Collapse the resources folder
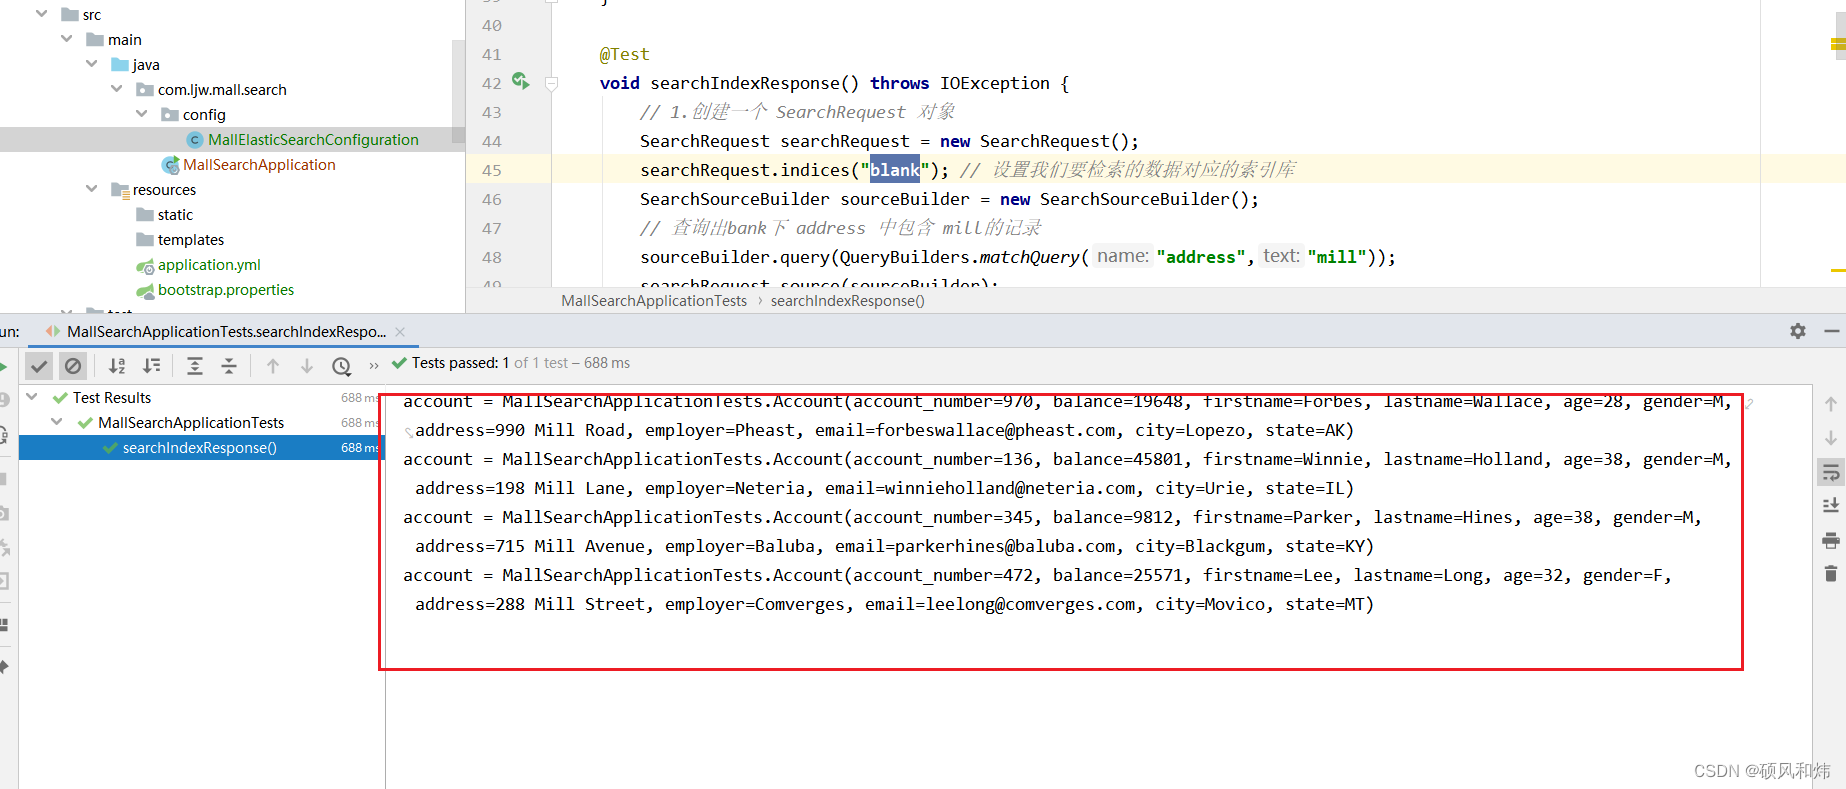This screenshot has height=789, width=1846. (91, 189)
